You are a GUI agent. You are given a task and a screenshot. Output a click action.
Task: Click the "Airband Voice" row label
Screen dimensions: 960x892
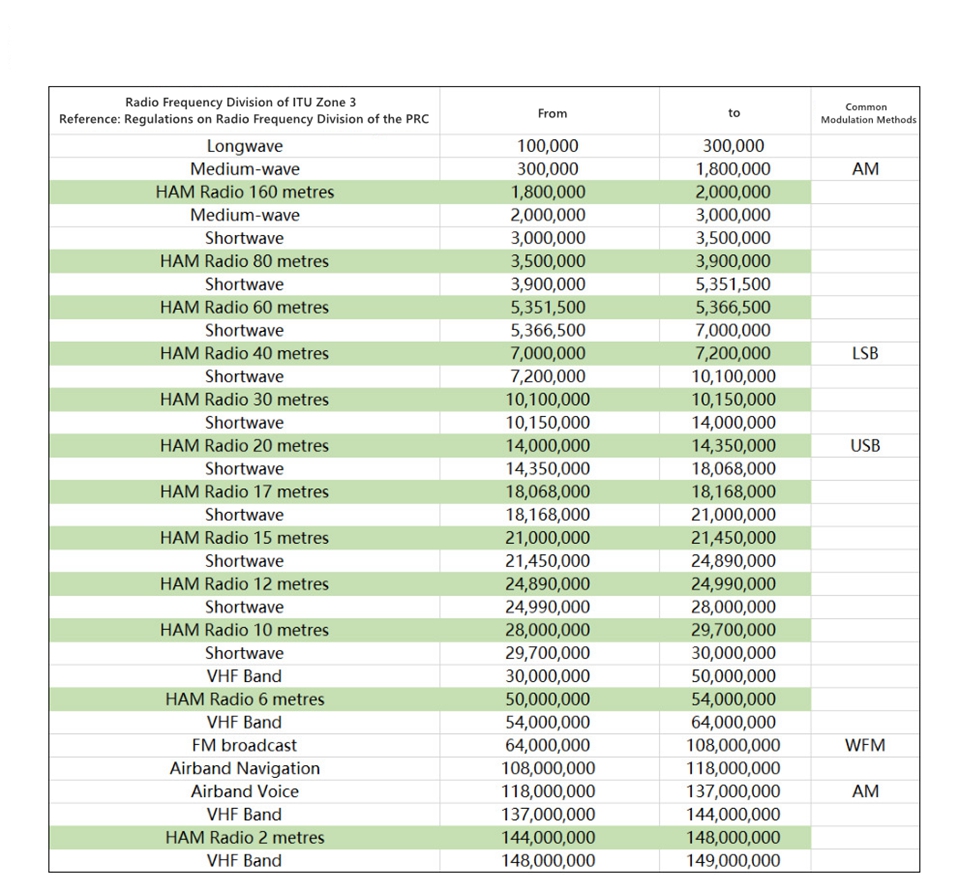[x=245, y=791]
